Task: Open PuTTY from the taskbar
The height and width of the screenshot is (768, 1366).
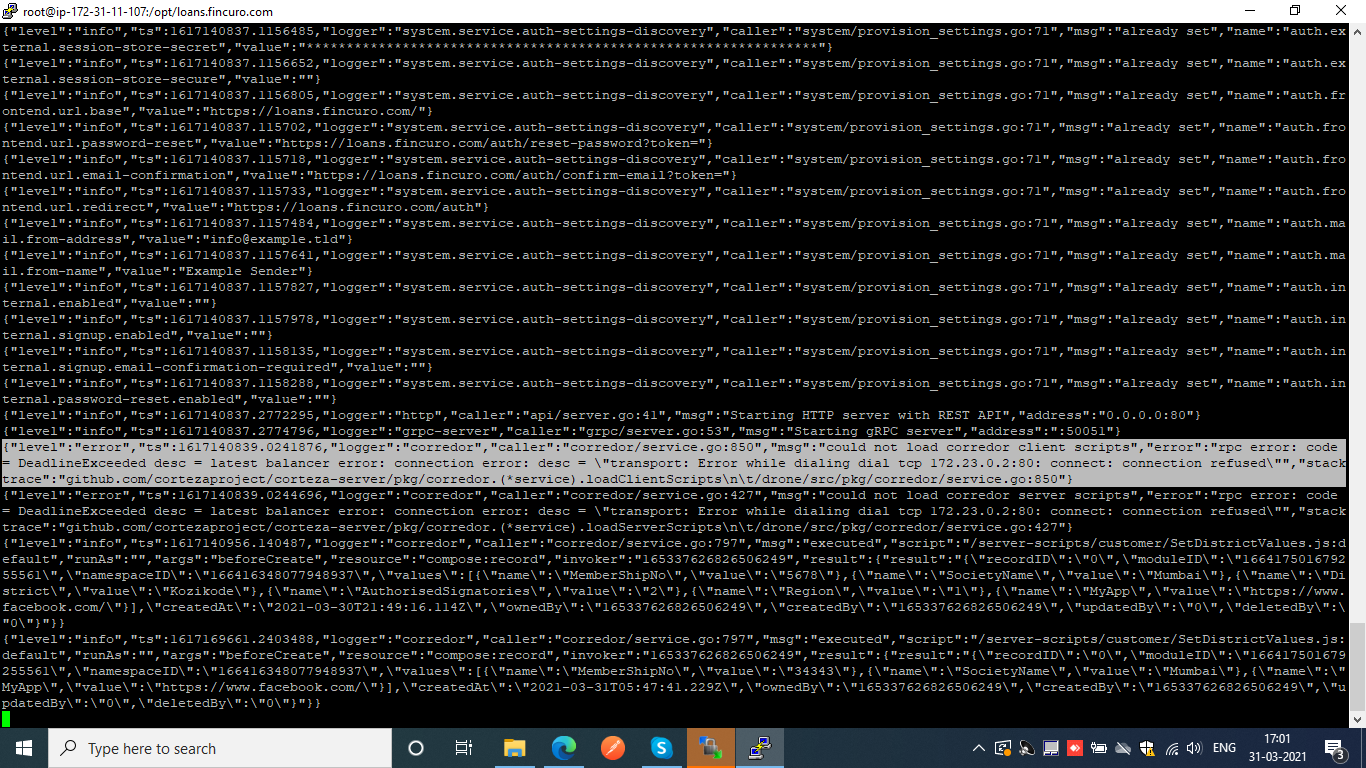Action: pos(760,748)
